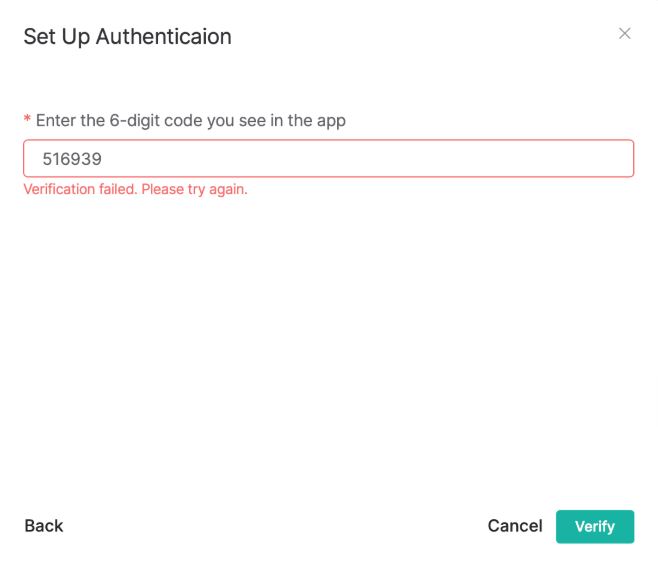The width and height of the screenshot is (658, 571).
Task: Place cursor on the 516939 code text
Action: click(72, 159)
